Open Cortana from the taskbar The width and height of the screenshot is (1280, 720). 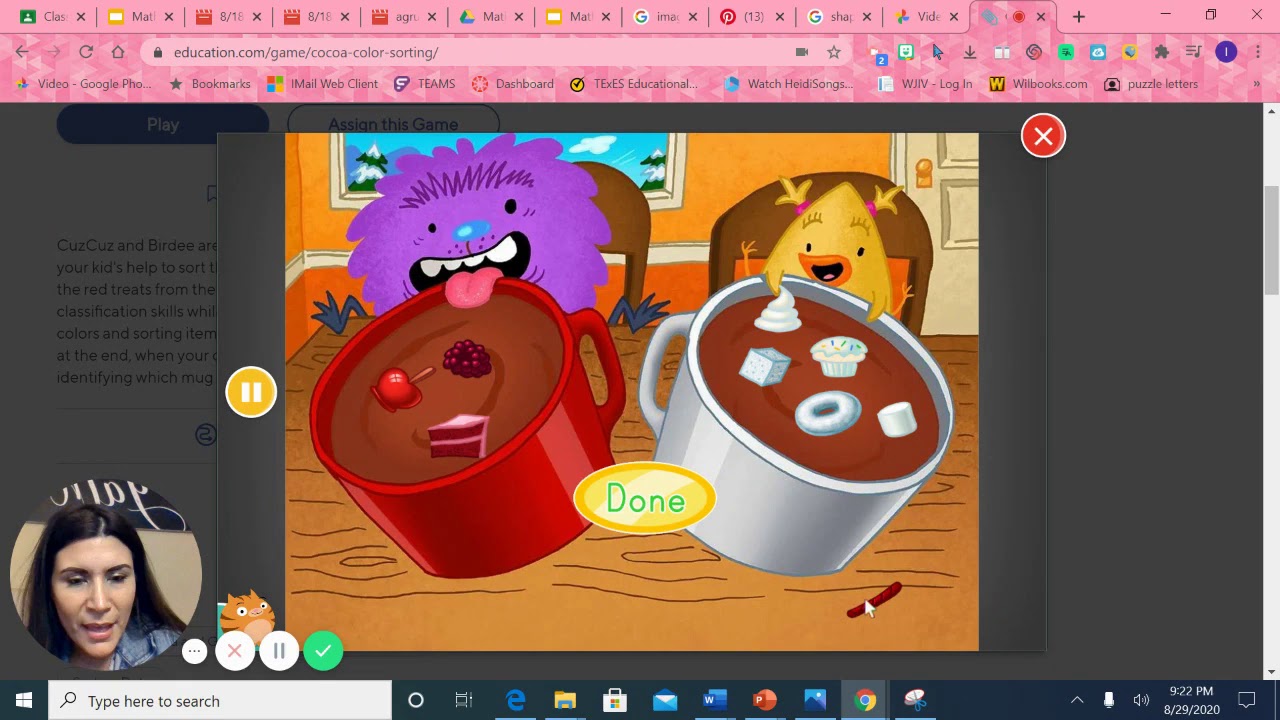pos(416,700)
